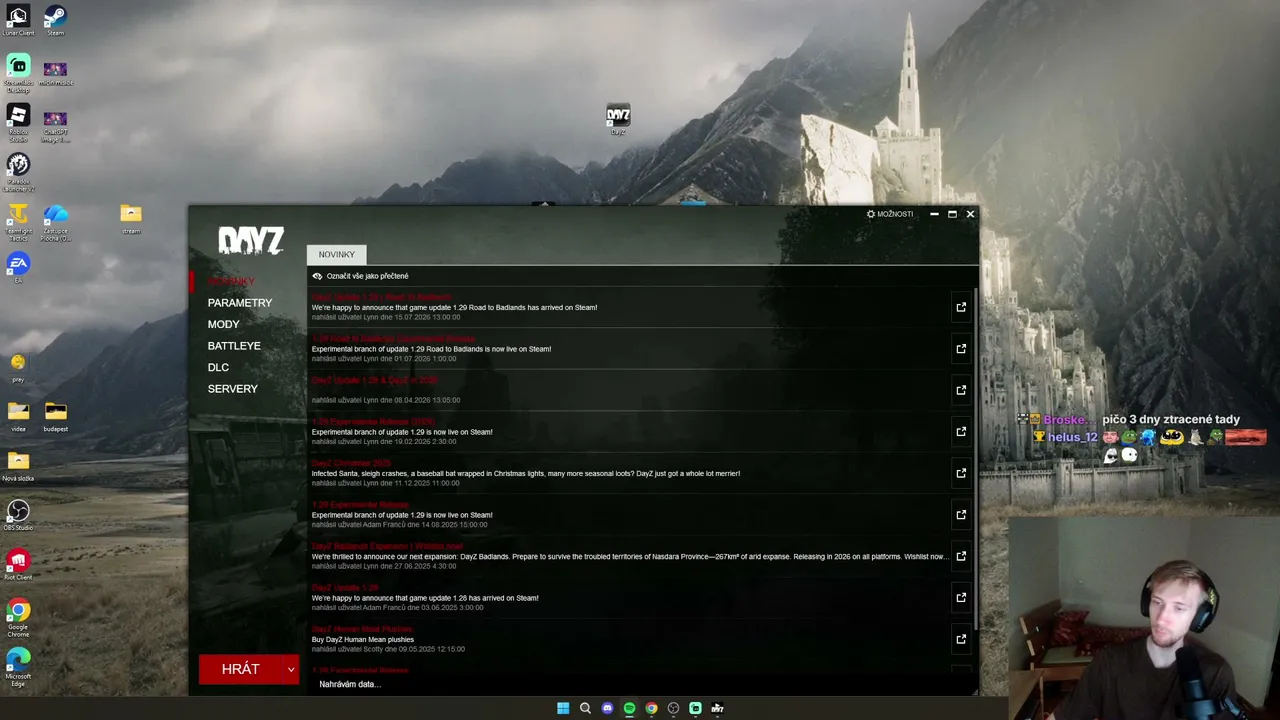The height and width of the screenshot is (720, 1280).
Task: Select the 'Buy DayZ Human Mean plushies' text
Action: 362,640
